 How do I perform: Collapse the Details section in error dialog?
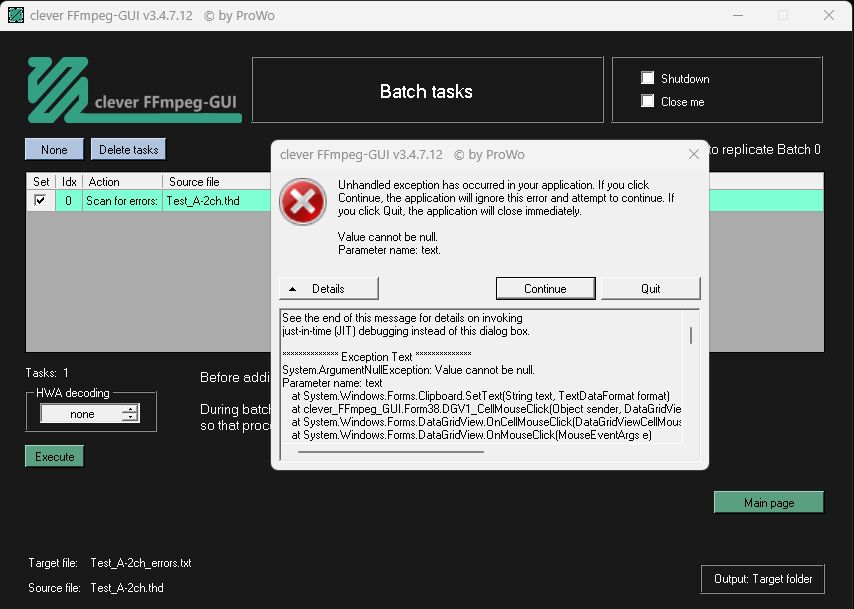pos(328,289)
